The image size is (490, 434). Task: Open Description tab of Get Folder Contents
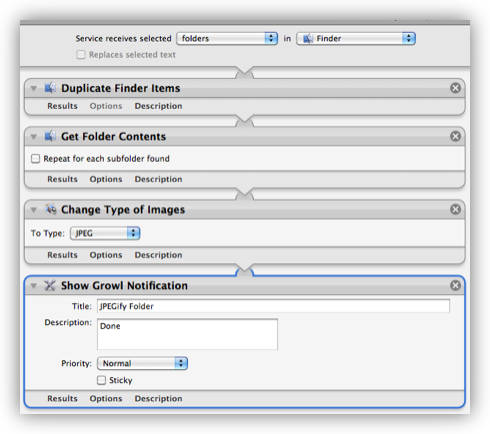point(158,179)
